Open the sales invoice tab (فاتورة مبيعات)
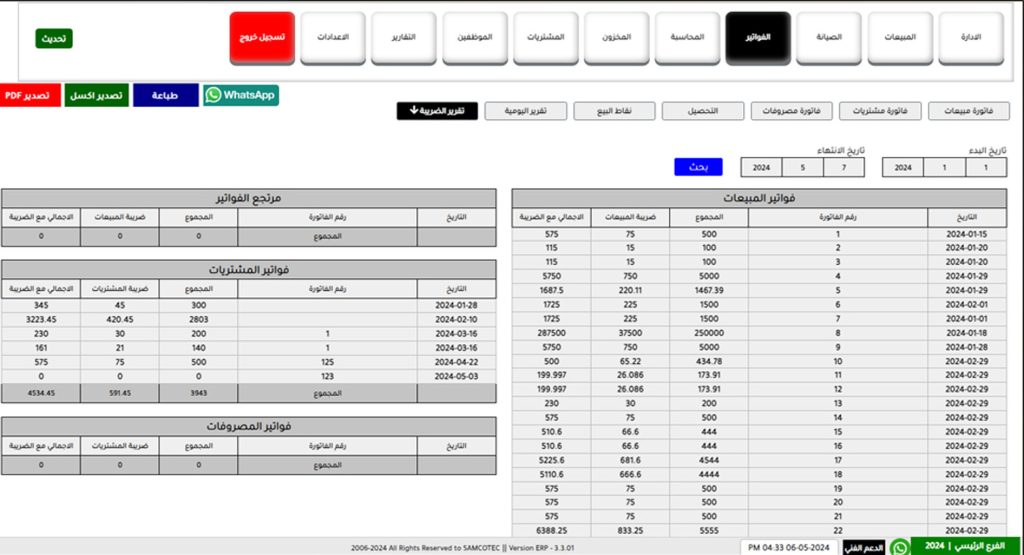The height and width of the screenshot is (555, 1024). 969,111
